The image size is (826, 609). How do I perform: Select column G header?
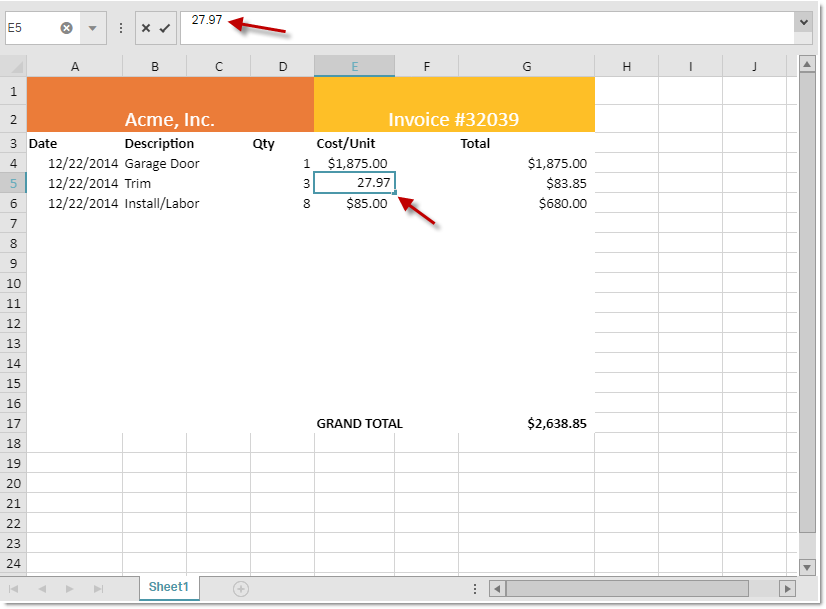(526, 66)
